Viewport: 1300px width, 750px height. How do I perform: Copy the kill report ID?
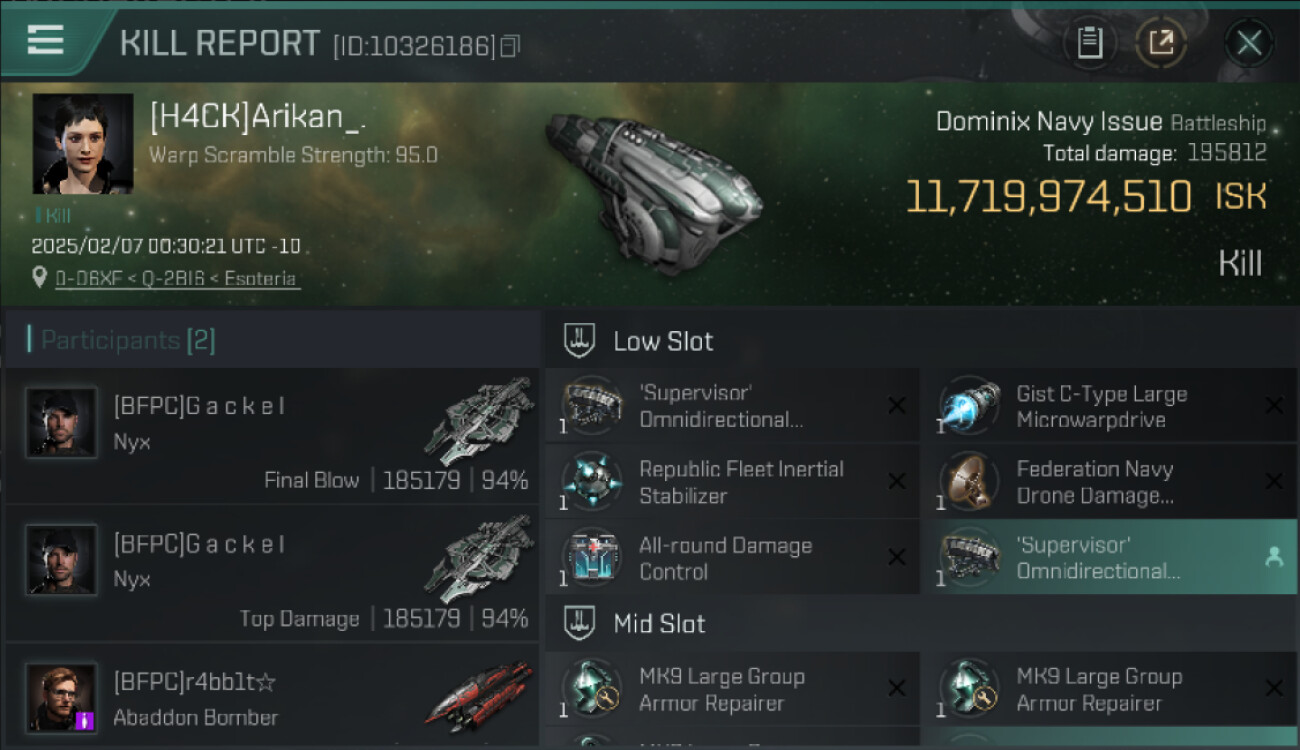pos(510,46)
